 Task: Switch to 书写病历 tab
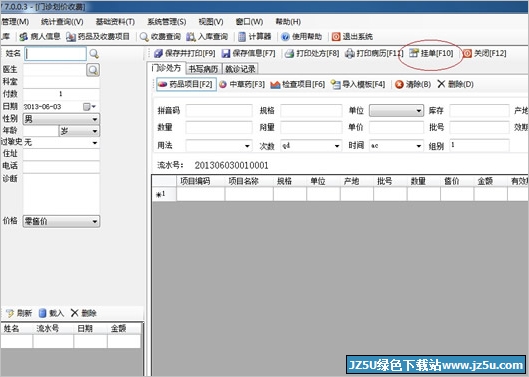[203, 69]
